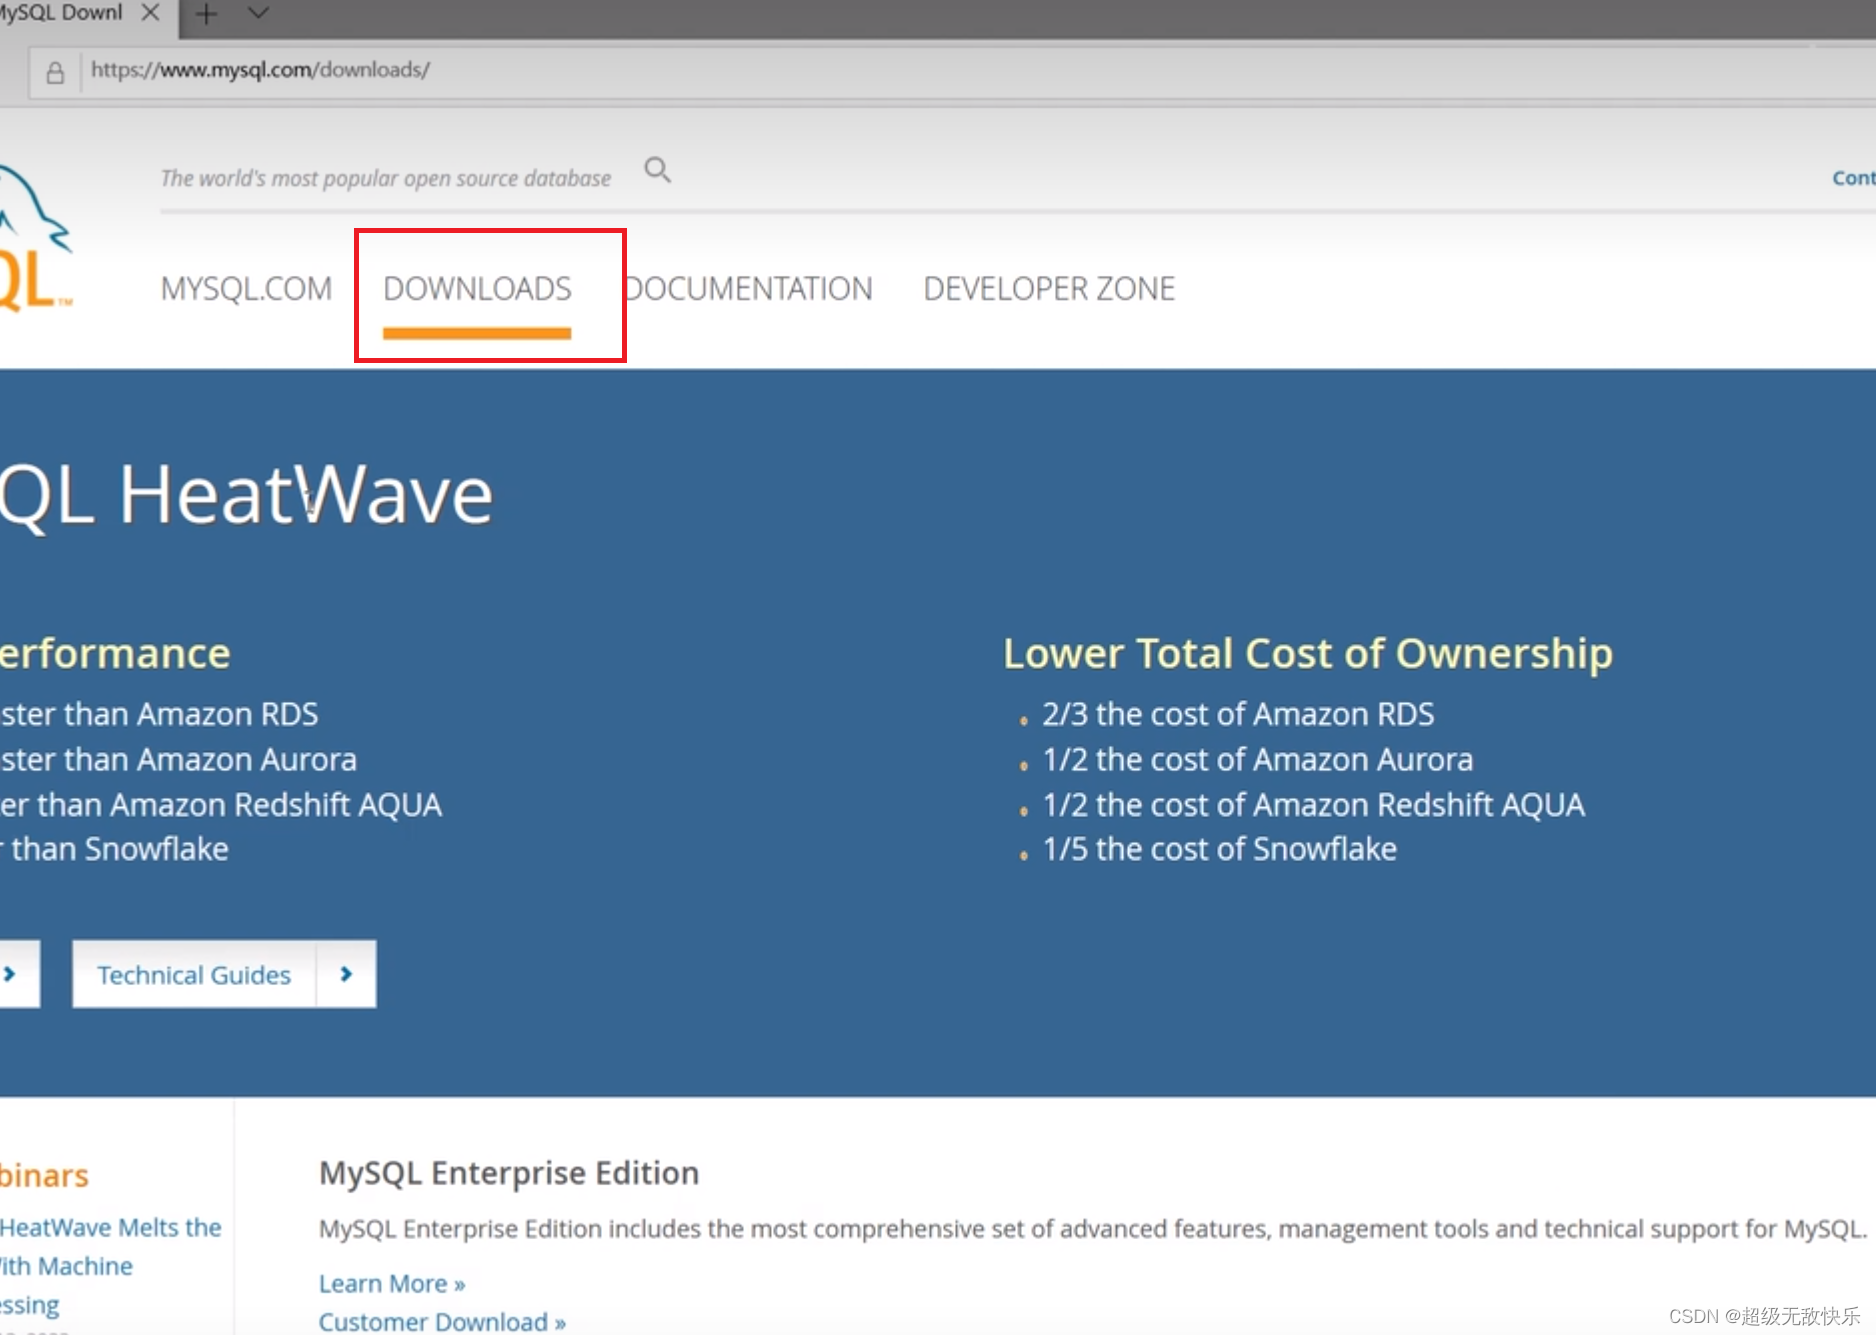Open the HeatWave Melts webinar link
Image resolution: width=1876 pixels, height=1335 pixels.
pos(110,1266)
